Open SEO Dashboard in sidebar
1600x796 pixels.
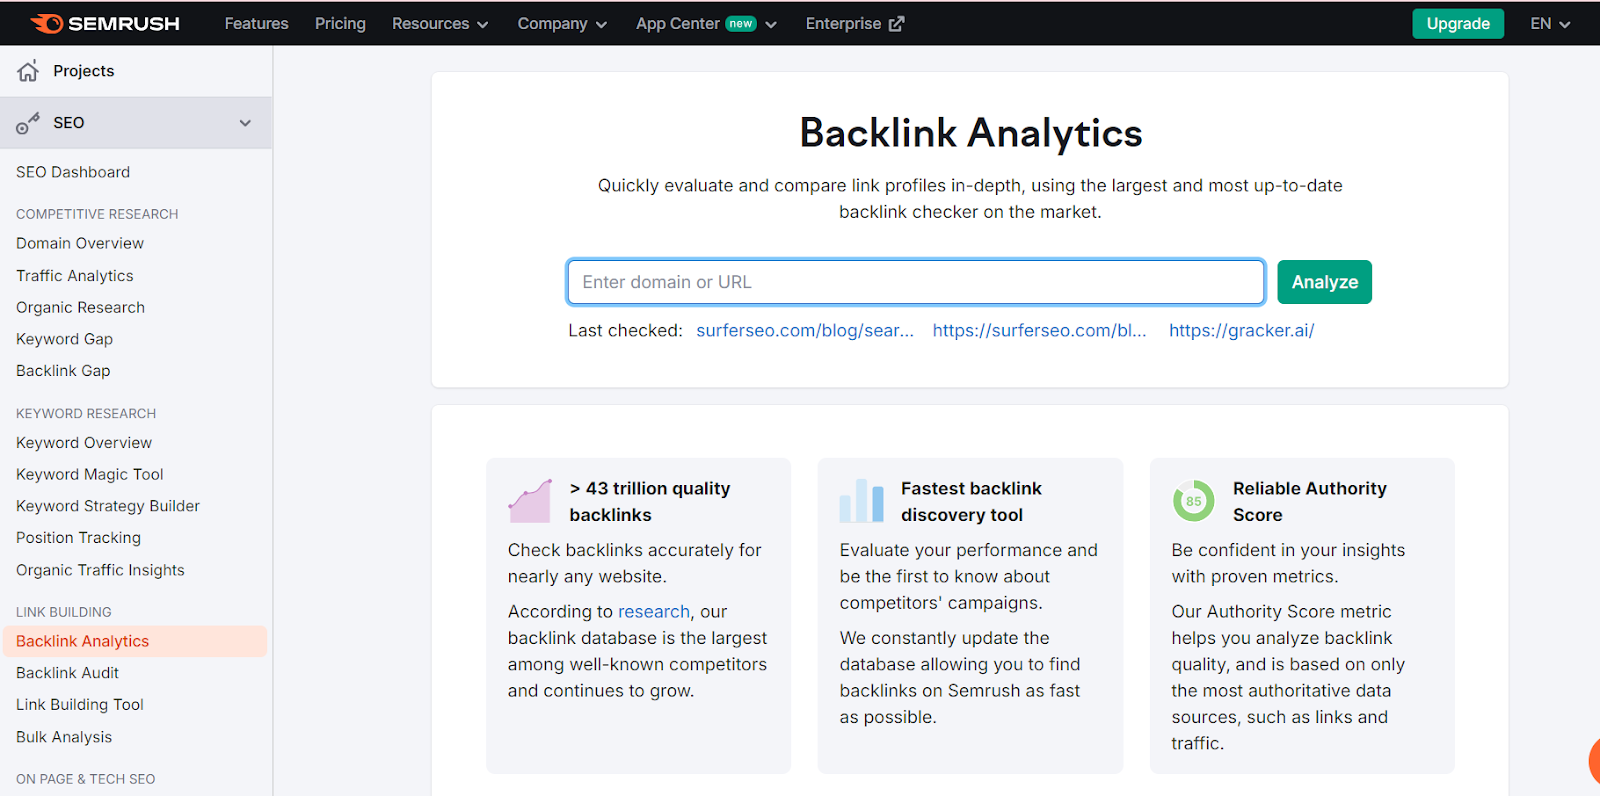[x=73, y=172]
